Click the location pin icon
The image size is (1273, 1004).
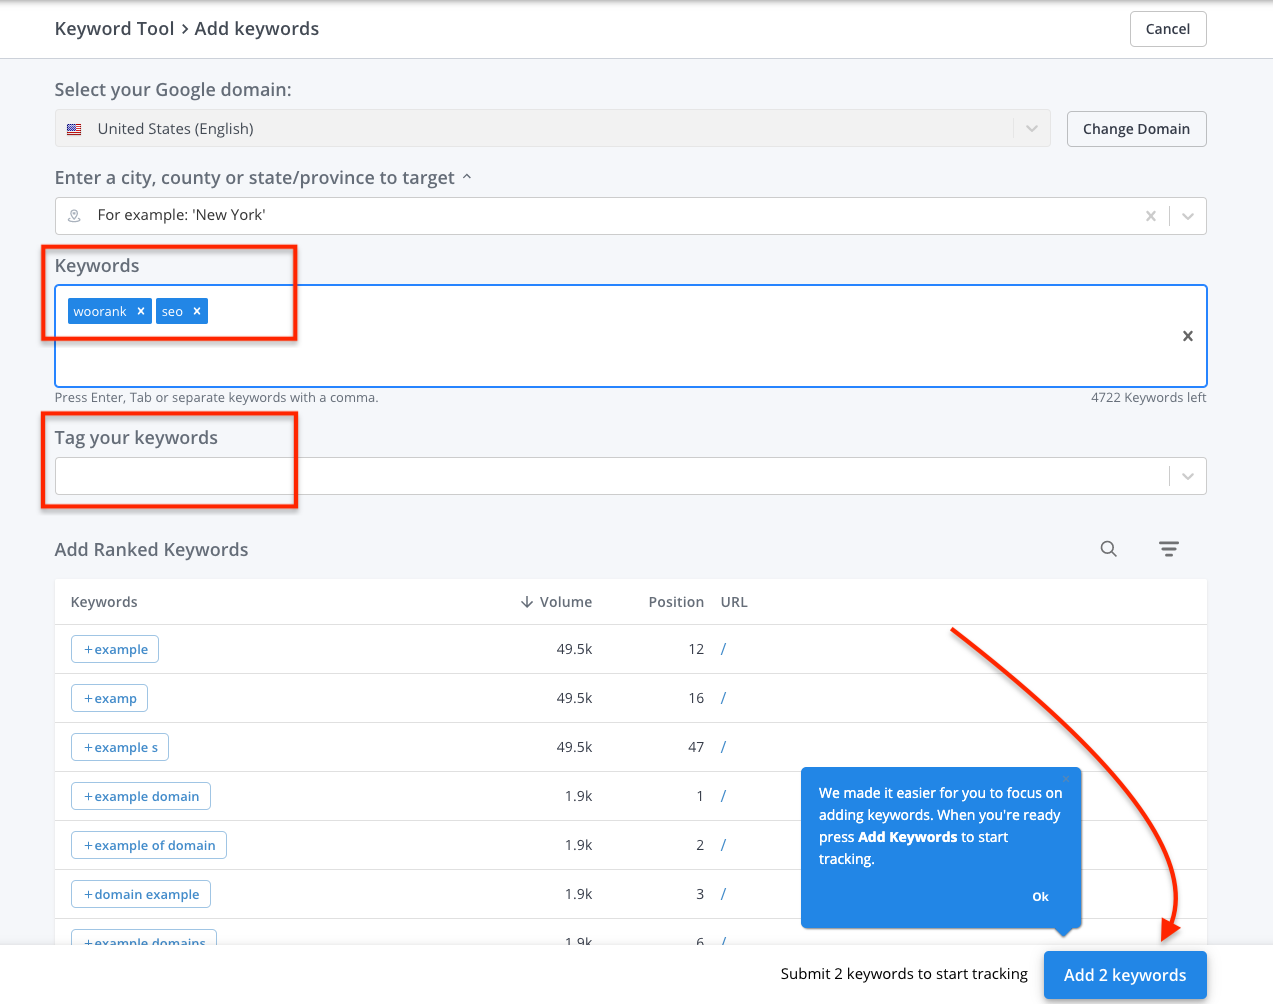pyautogui.click(x=74, y=216)
